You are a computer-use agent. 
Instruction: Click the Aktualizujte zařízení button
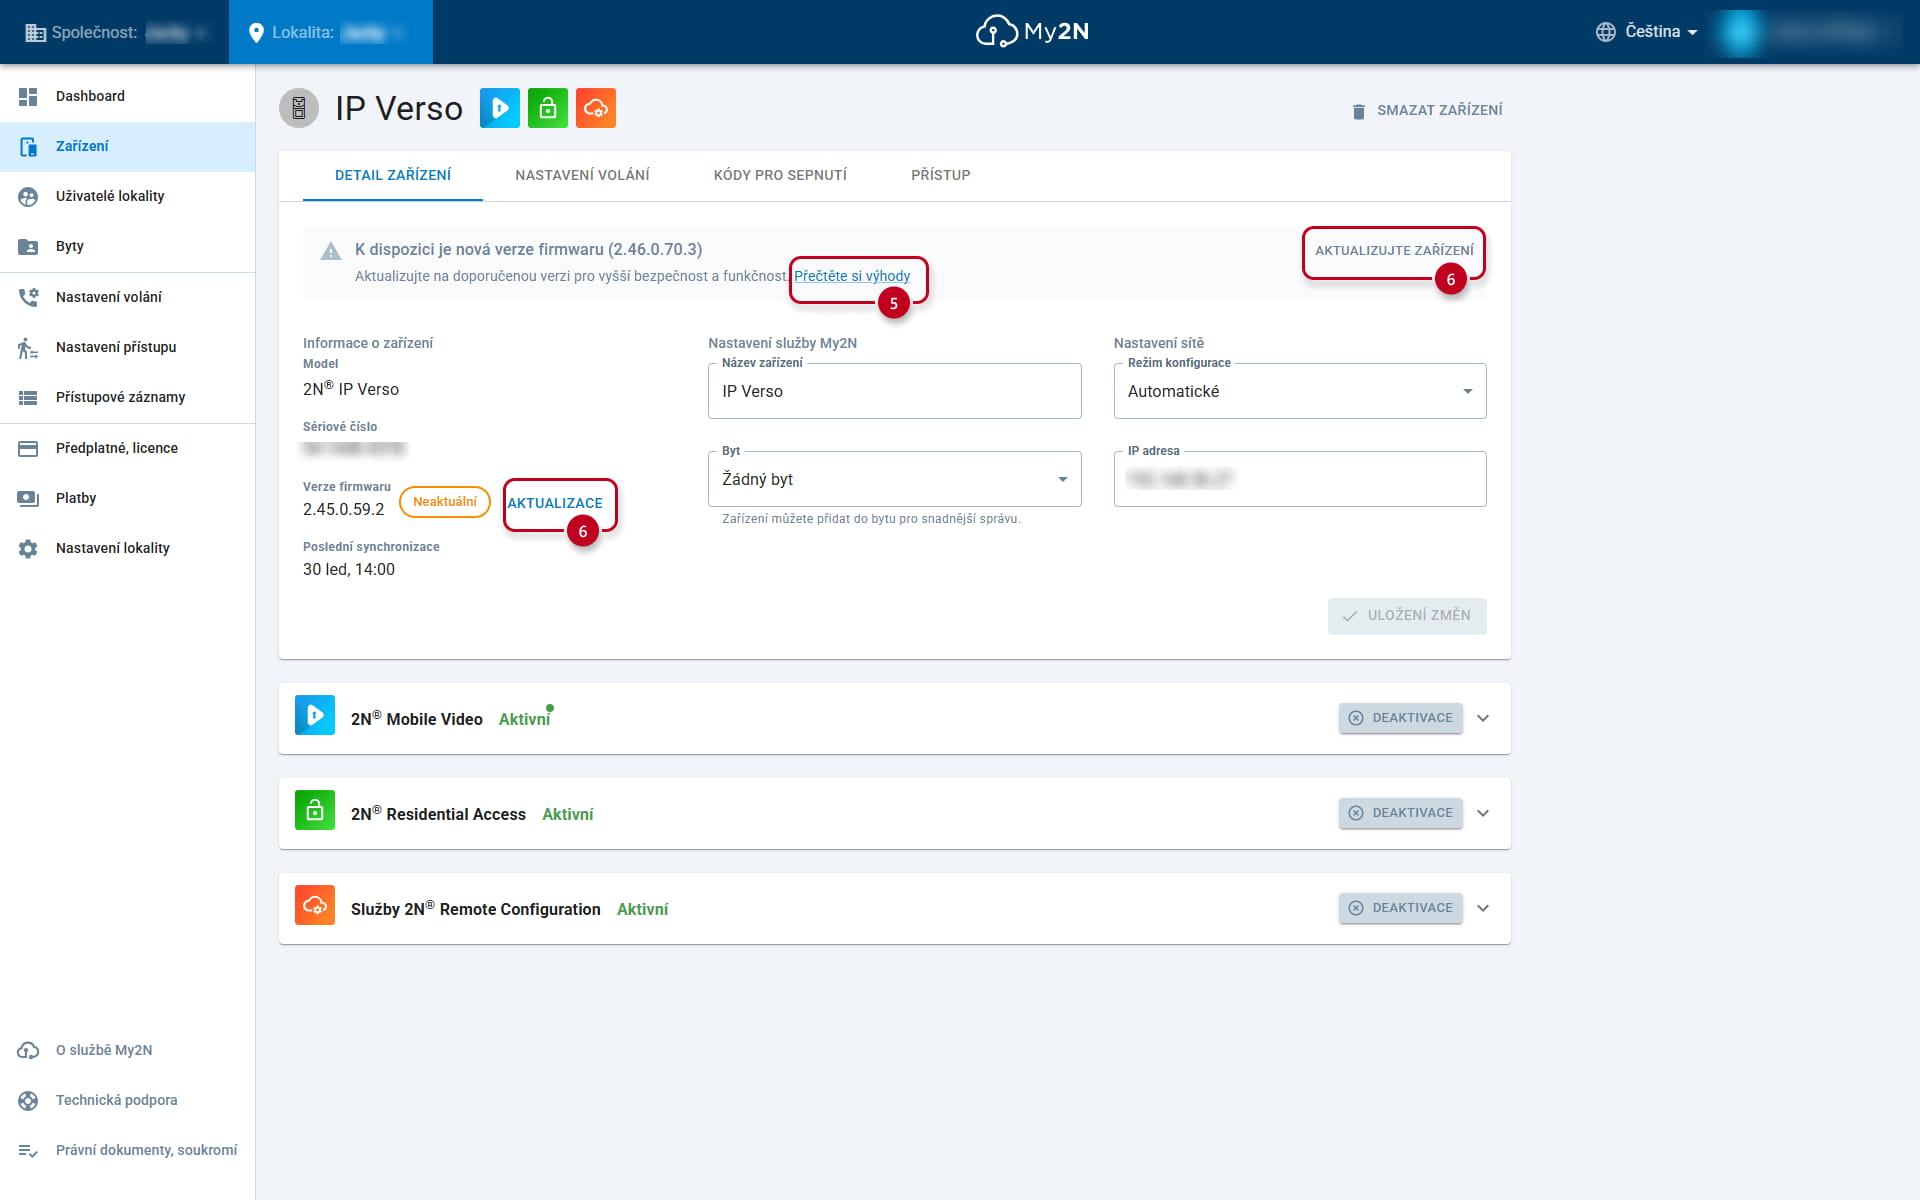coord(1394,250)
